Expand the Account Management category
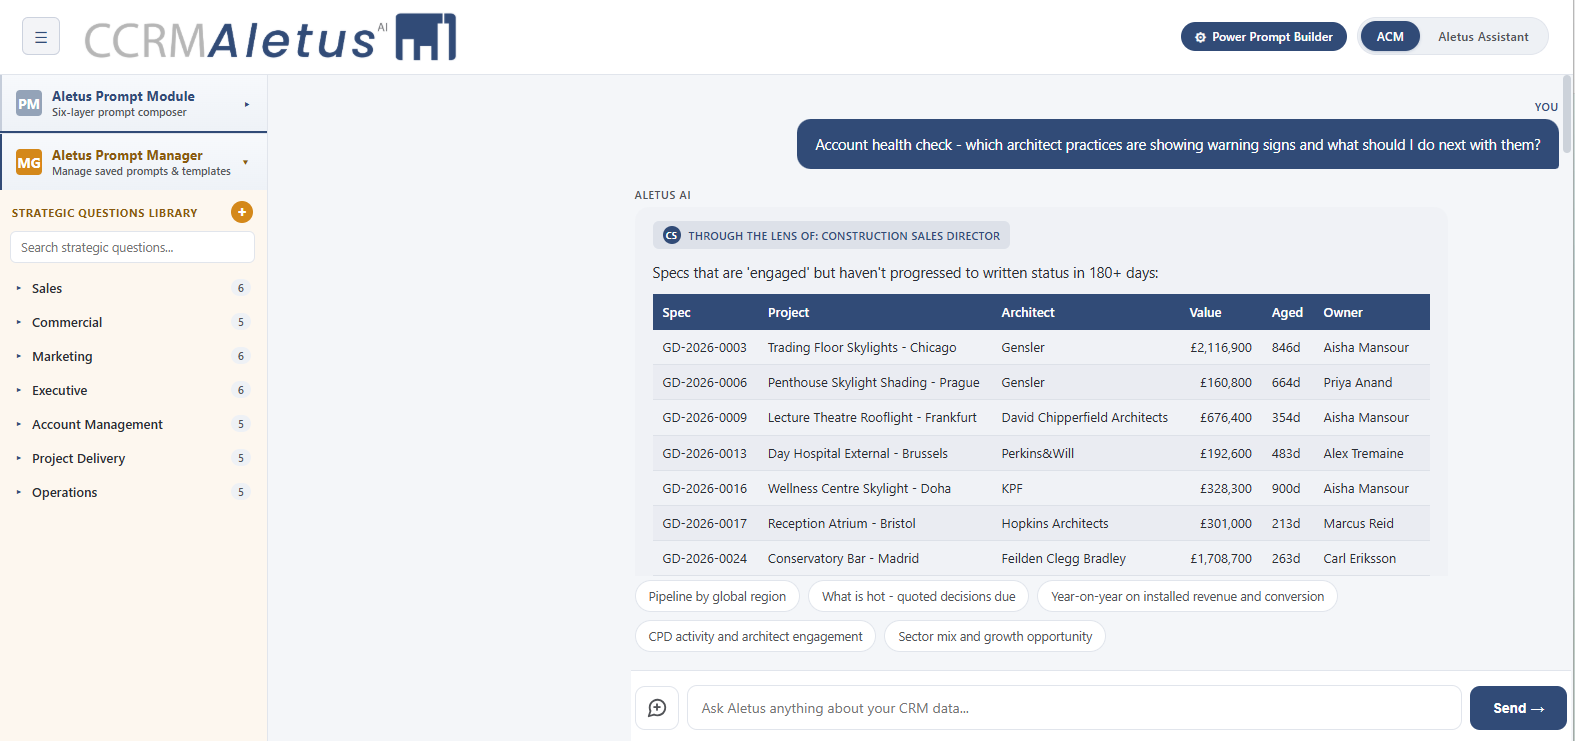This screenshot has height=741, width=1575. click(x=132, y=424)
